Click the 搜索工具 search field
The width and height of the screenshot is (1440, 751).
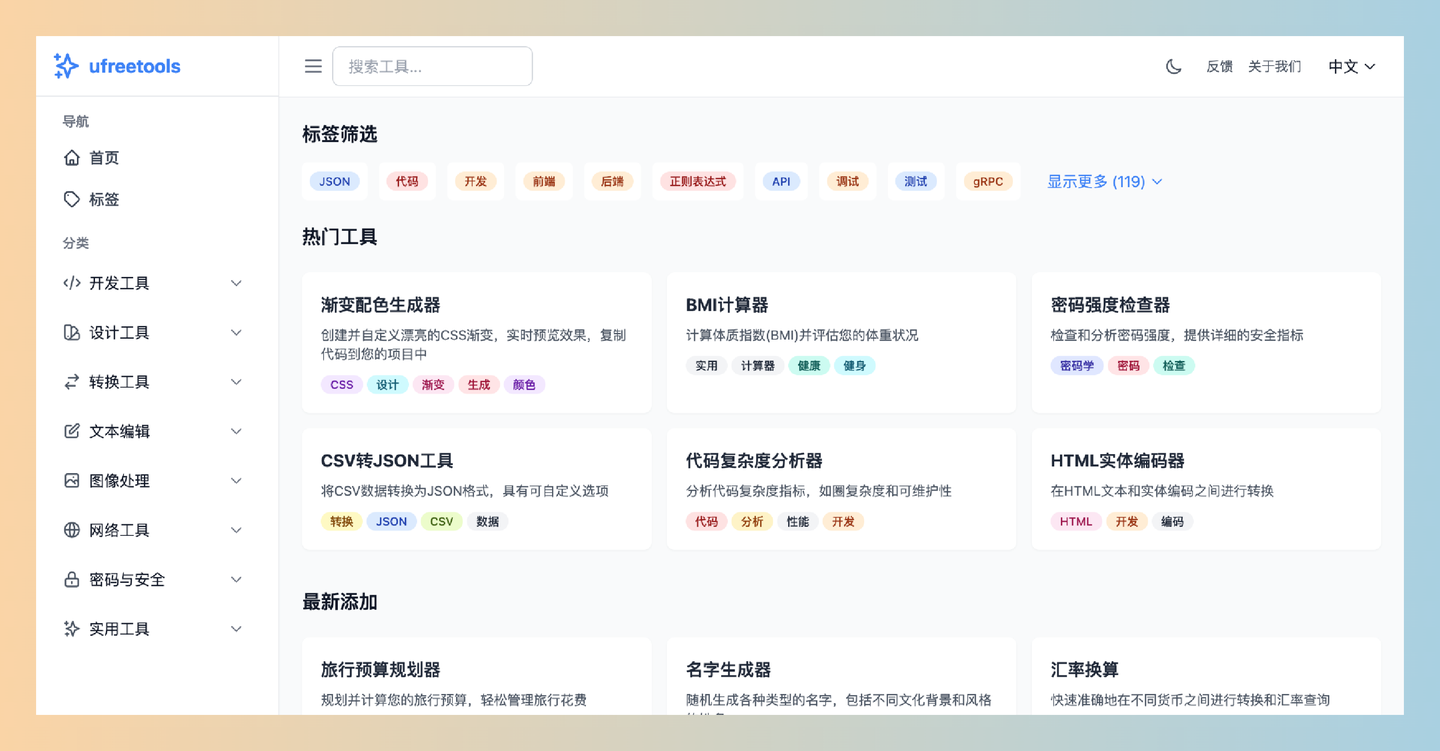click(x=432, y=66)
